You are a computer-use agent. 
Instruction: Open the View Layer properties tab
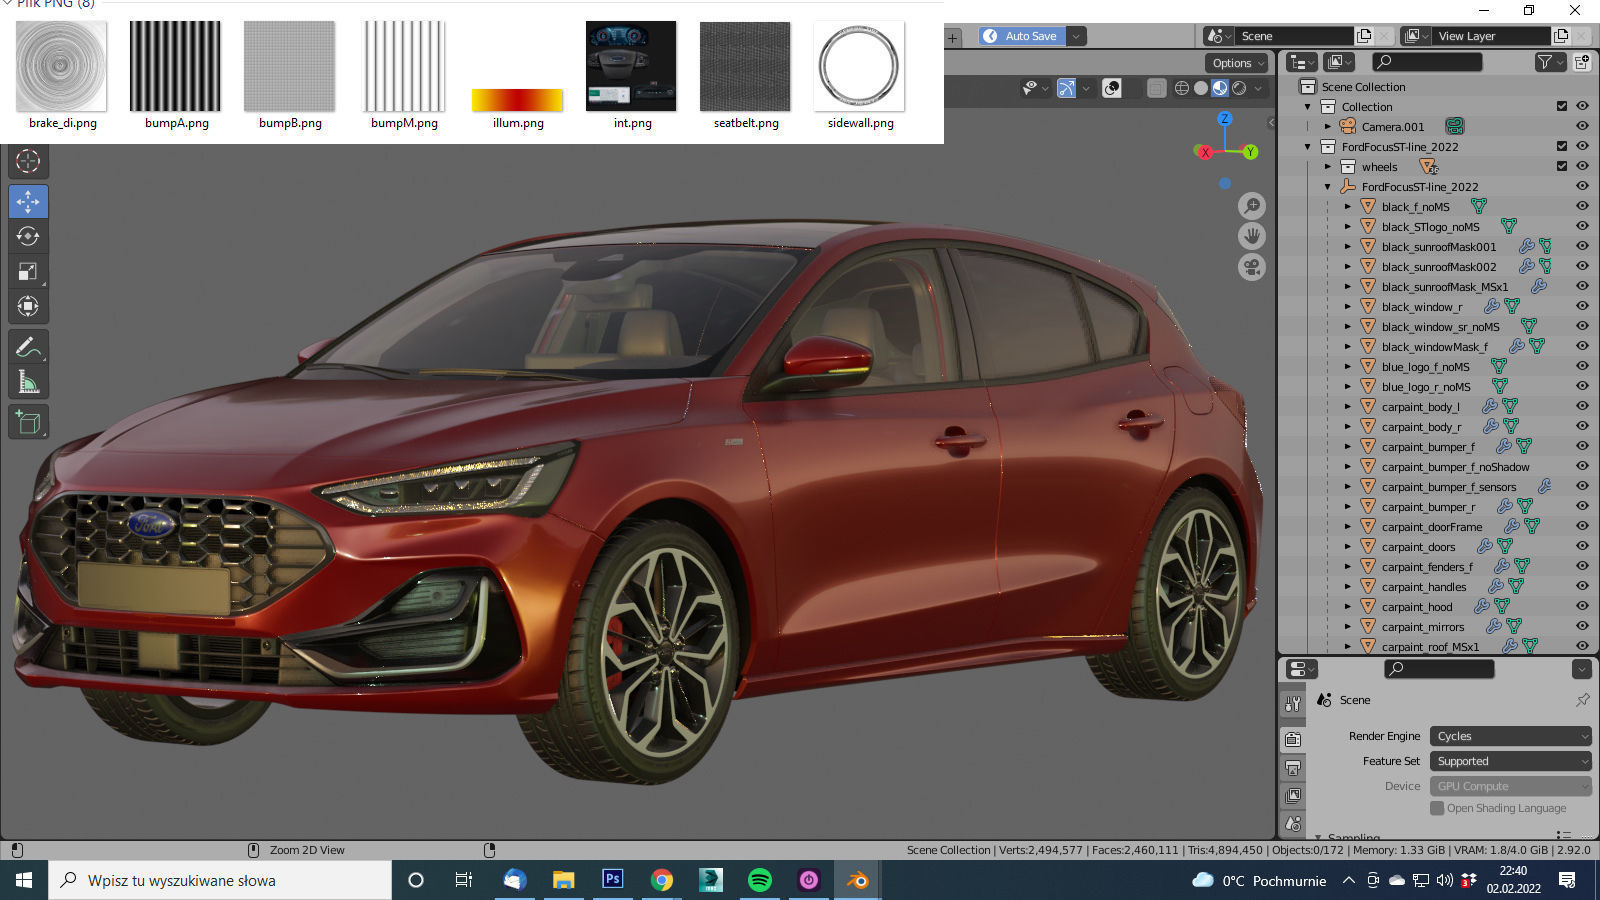[x=1293, y=796]
